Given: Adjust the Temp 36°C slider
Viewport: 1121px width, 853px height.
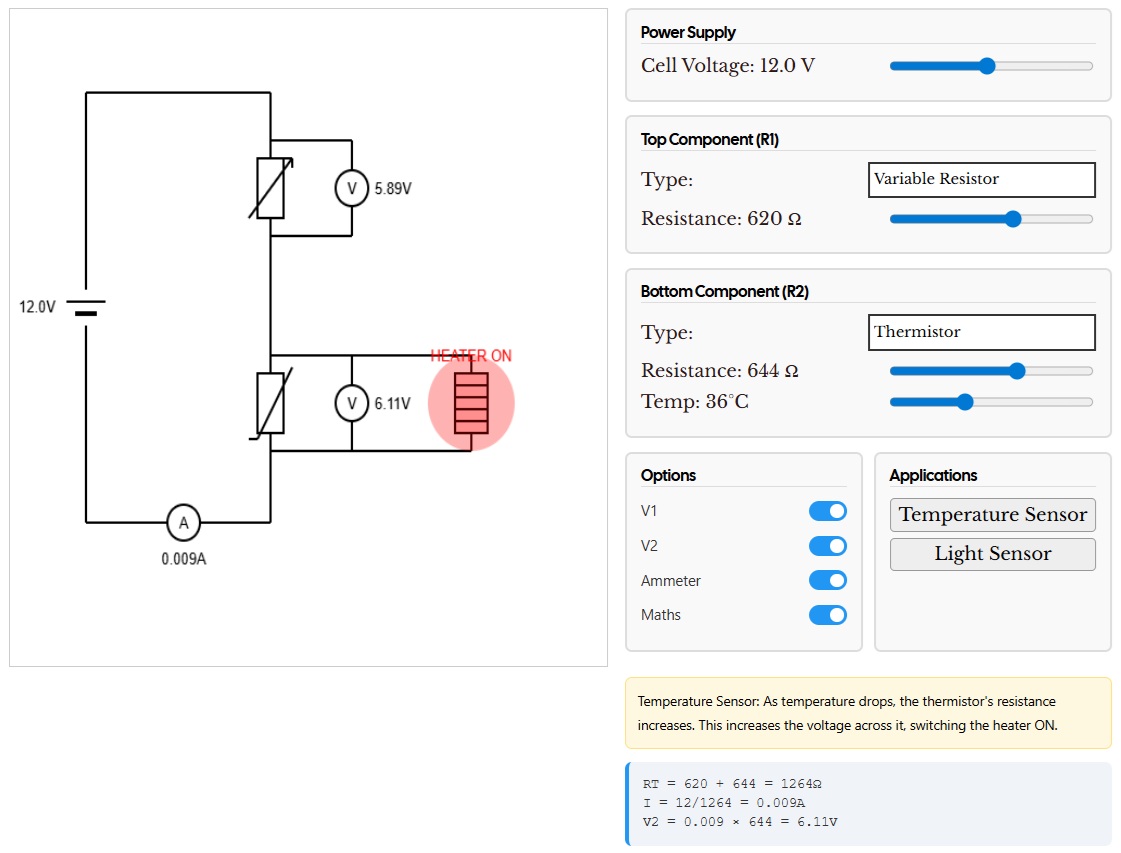Looking at the screenshot, I should click(991, 402).
